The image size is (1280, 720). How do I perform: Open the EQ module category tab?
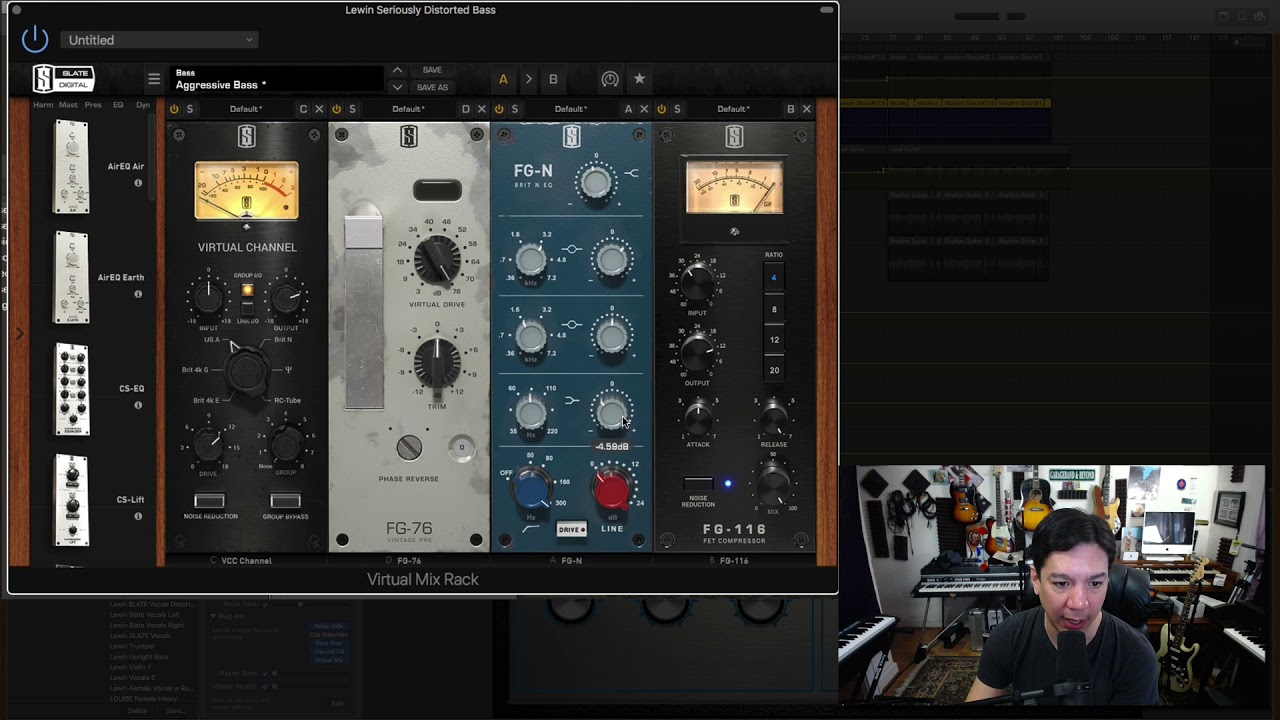(118, 105)
